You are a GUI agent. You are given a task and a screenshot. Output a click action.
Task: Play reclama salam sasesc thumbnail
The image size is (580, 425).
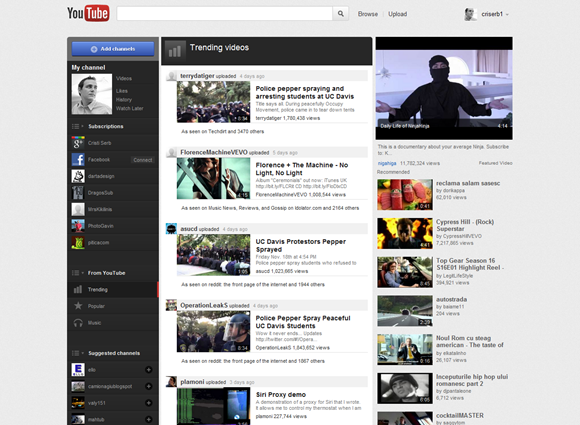(x=405, y=195)
